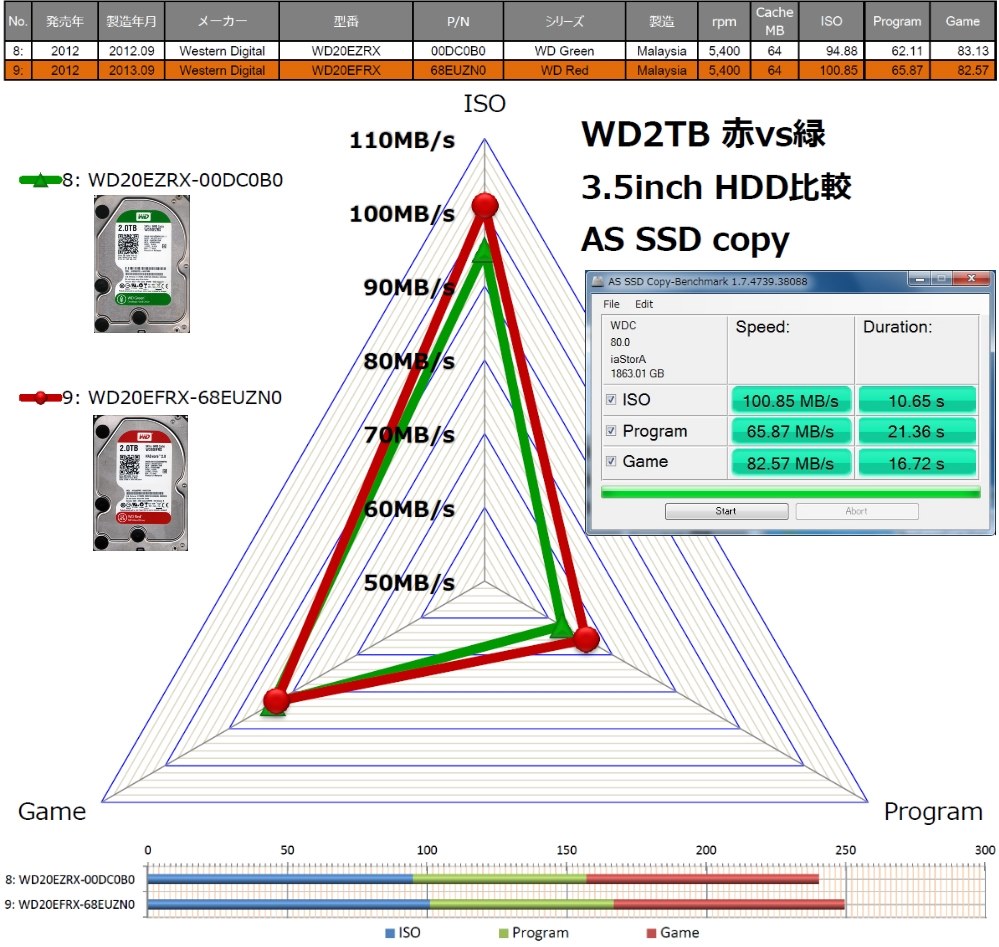The width and height of the screenshot is (999, 947).
Task: Click the Game duration 16.72 s
Action: point(917,463)
